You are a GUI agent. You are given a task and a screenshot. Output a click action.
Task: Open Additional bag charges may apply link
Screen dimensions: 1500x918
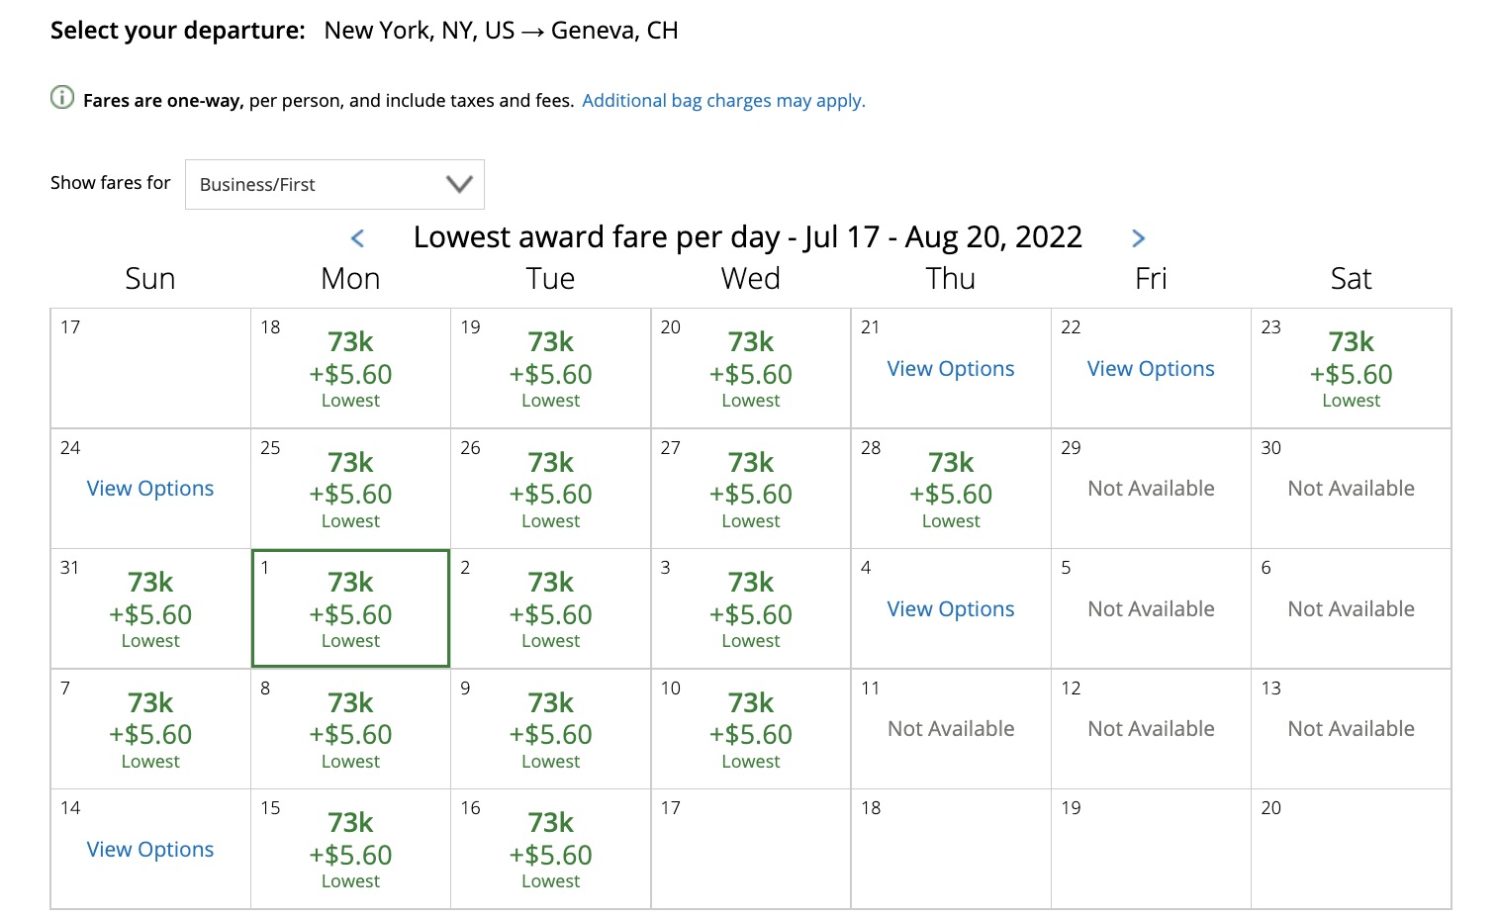point(723,100)
